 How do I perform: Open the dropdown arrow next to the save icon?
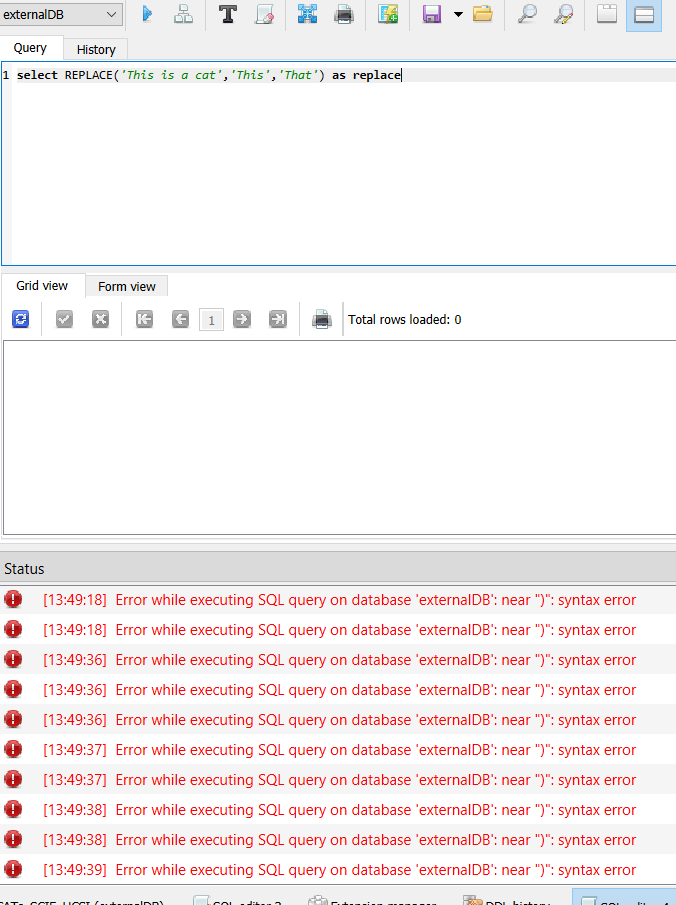coord(458,14)
